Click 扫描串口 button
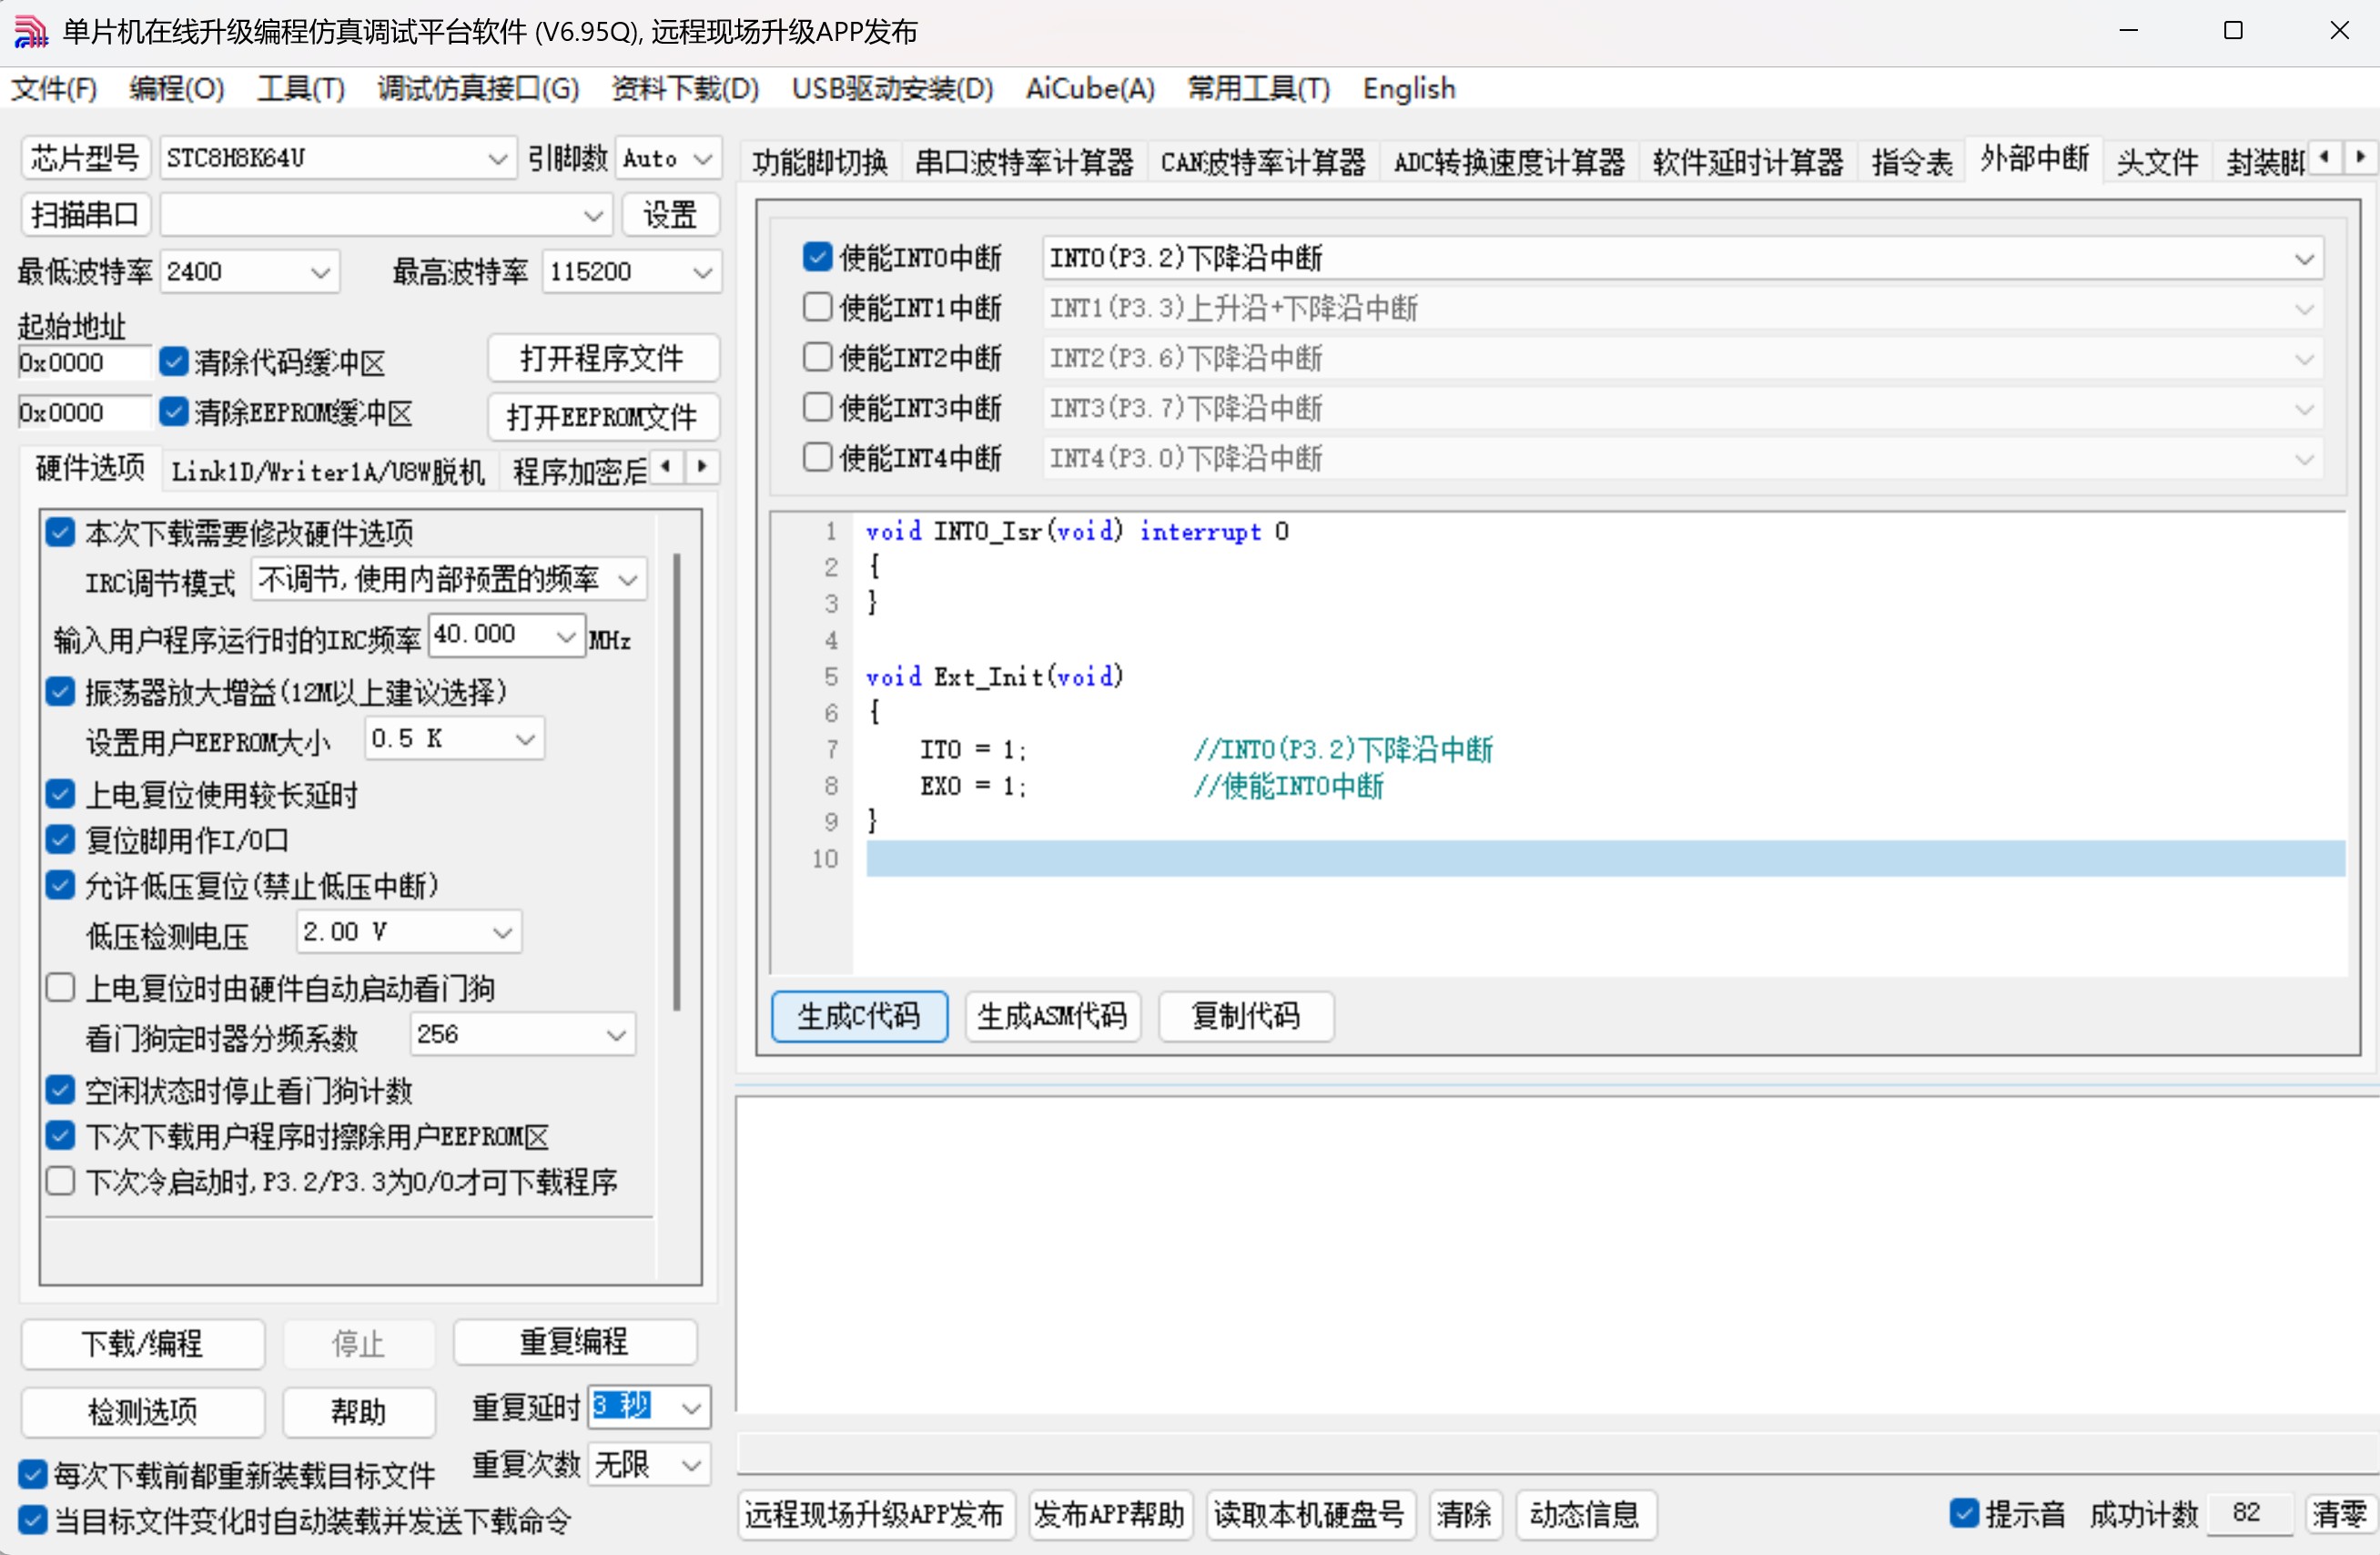The height and width of the screenshot is (1555, 2380). click(86, 215)
